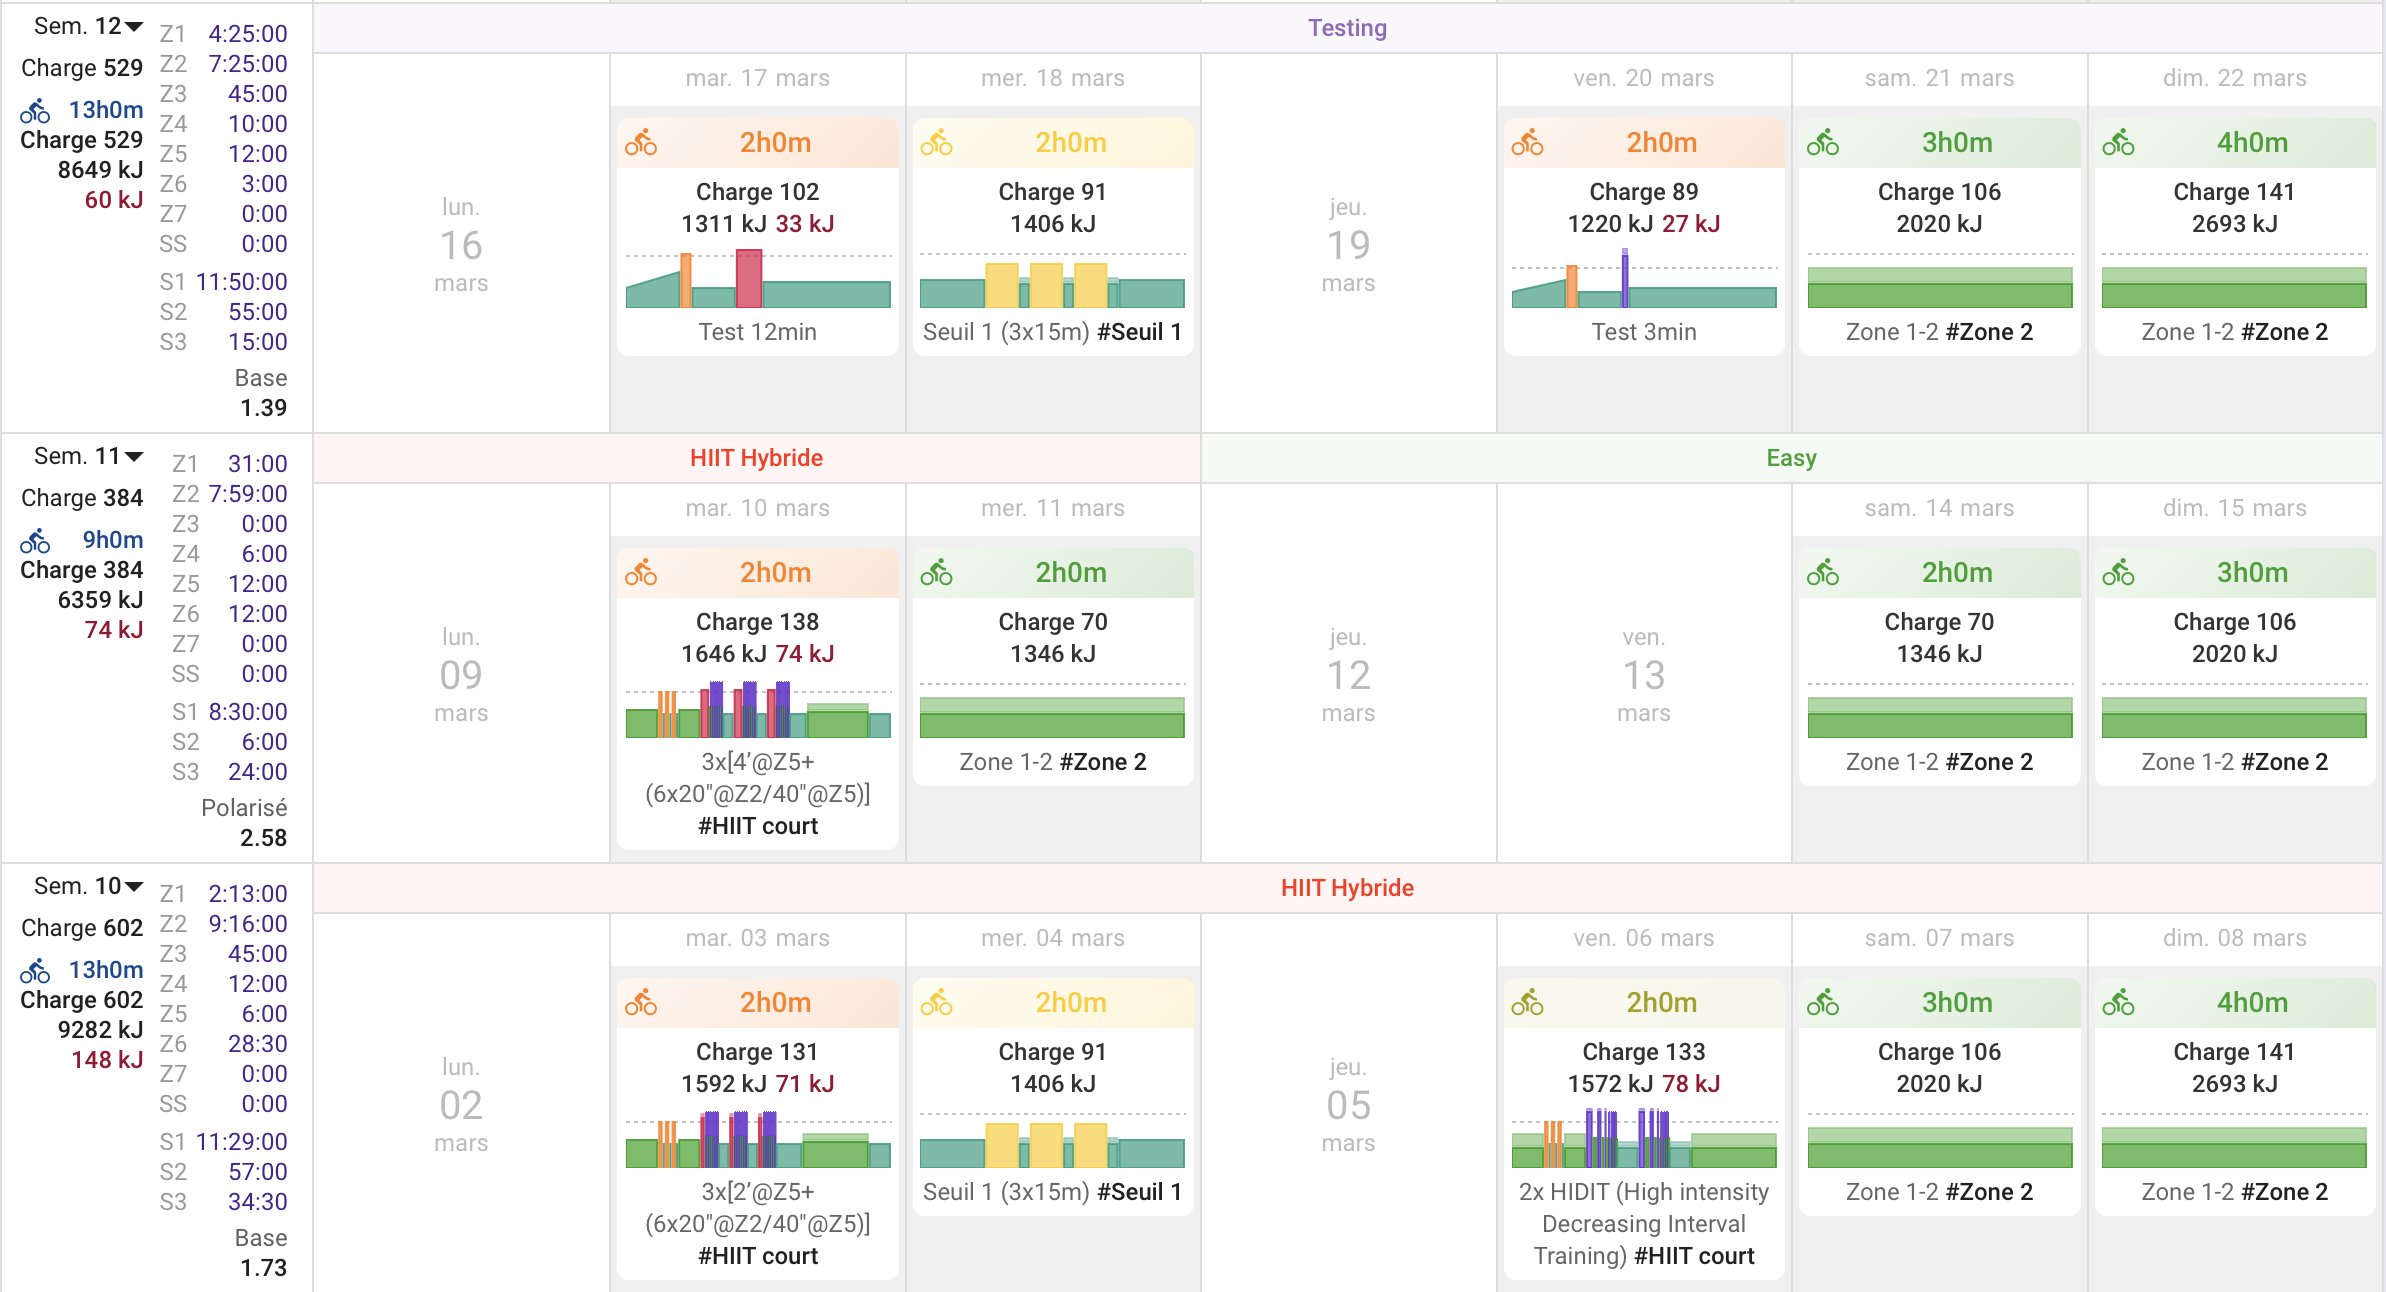Select the Easy phase header
Image resolution: width=2386 pixels, height=1292 pixels.
pos(1790,458)
